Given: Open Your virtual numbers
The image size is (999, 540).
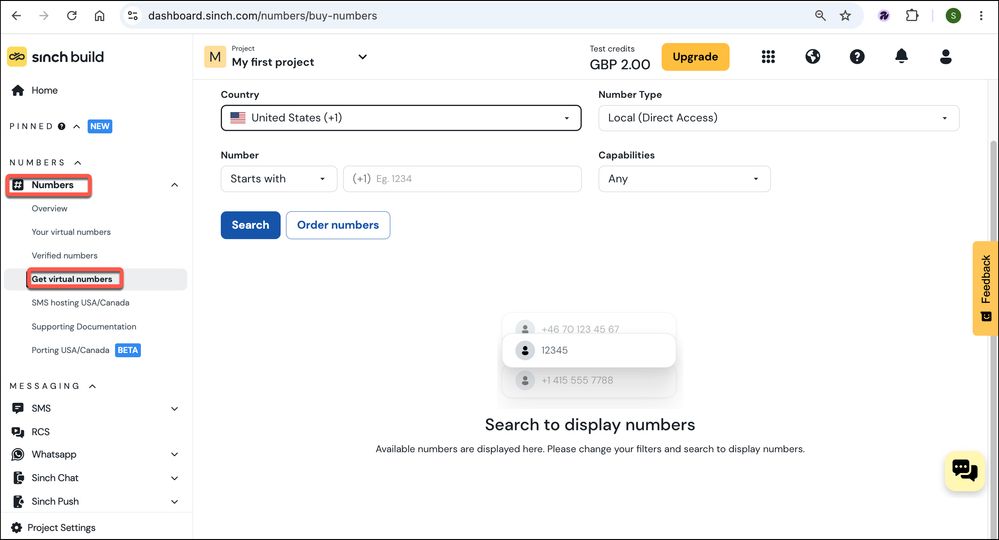Looking at the screenshot, I should point(71,232).
